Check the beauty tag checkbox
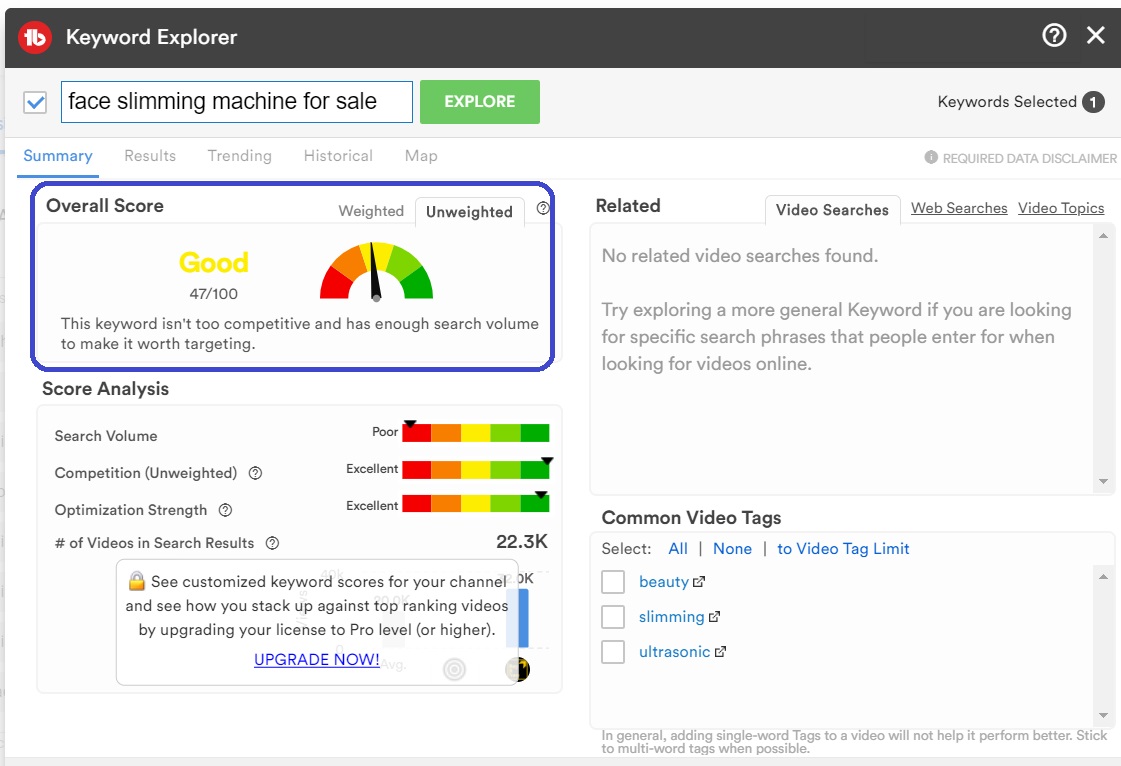 pyautogui.click(x=613, y=581)
